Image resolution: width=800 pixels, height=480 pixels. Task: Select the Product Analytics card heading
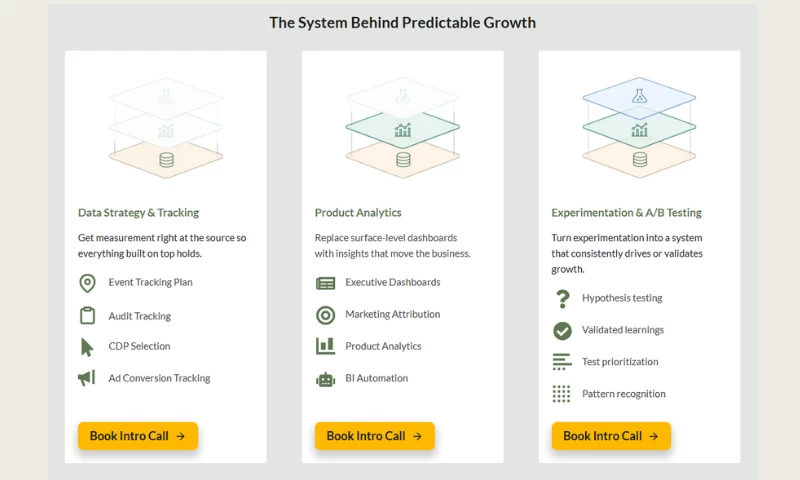click(358, 213)
